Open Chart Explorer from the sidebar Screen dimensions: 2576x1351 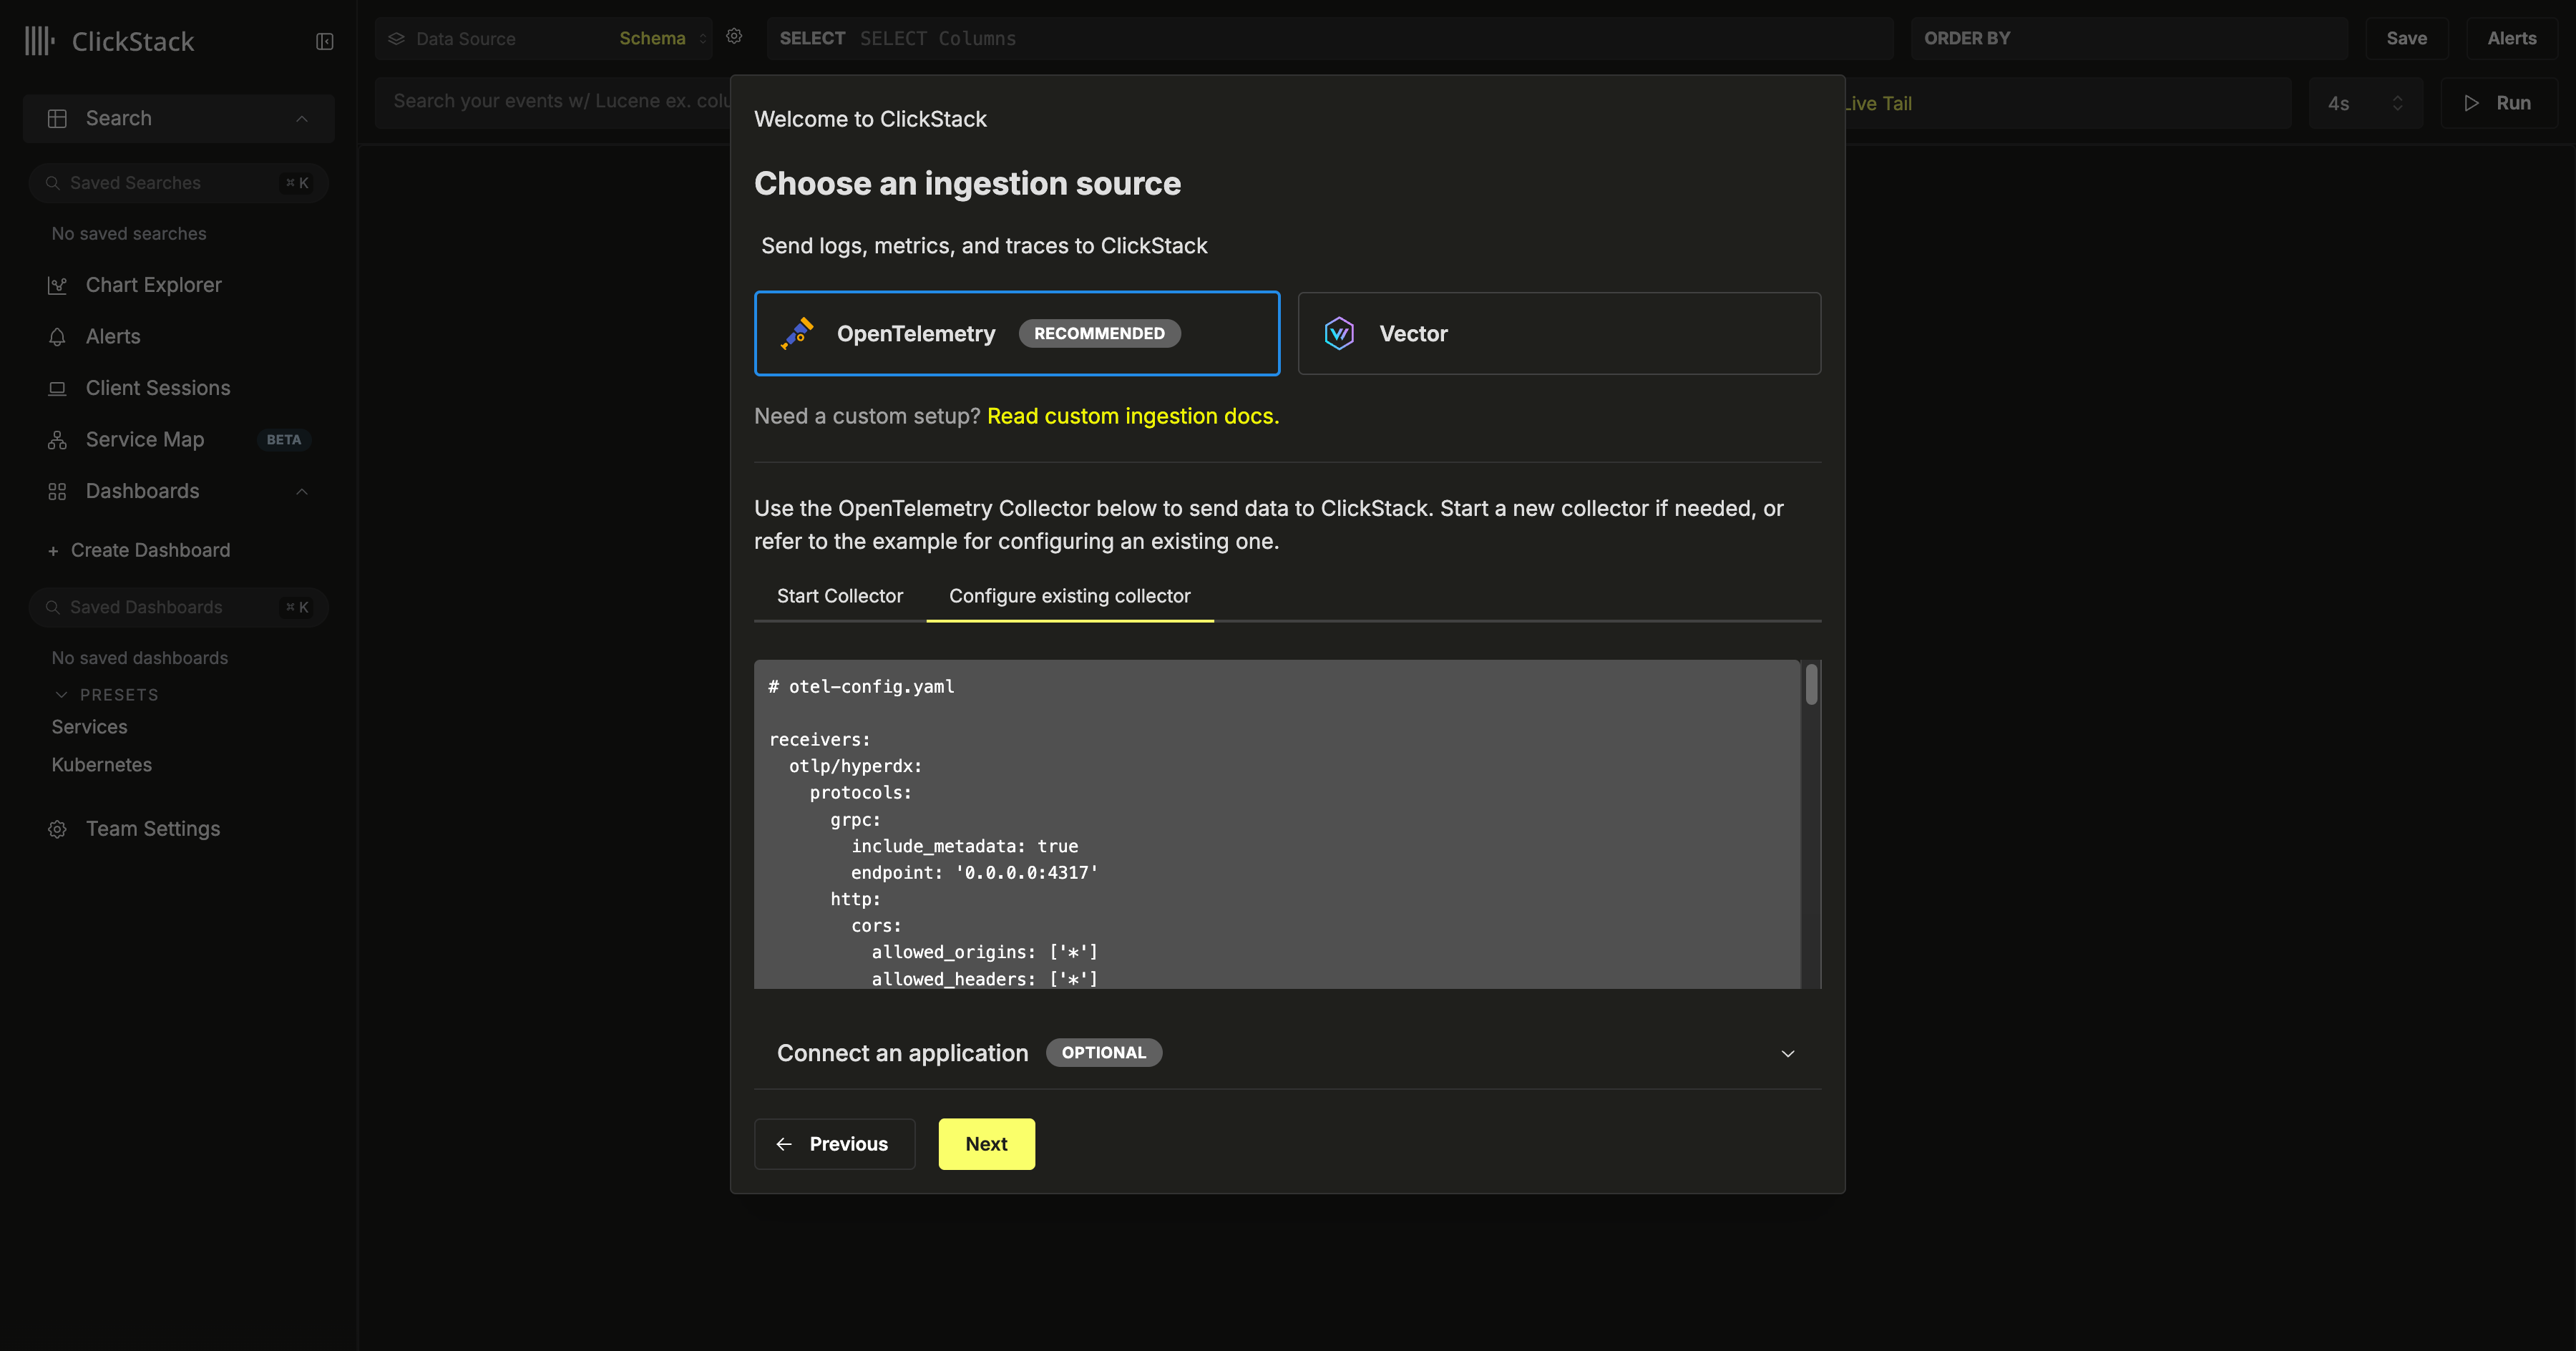[x=153, y=285]
